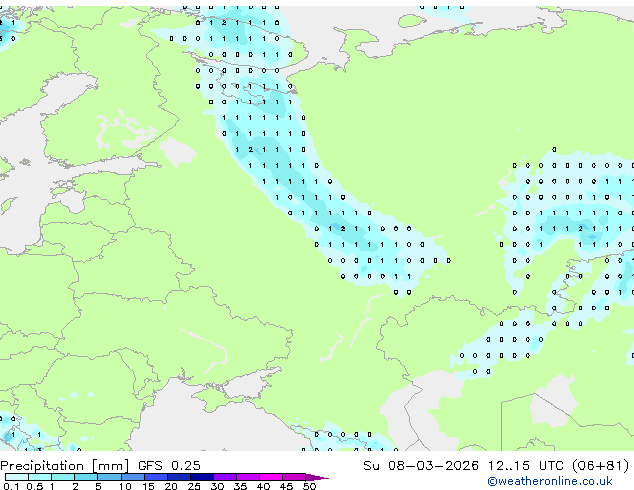Click the legend label '0.1'
The width and height of the screenshot is (634, 490).
click(11, 486)
